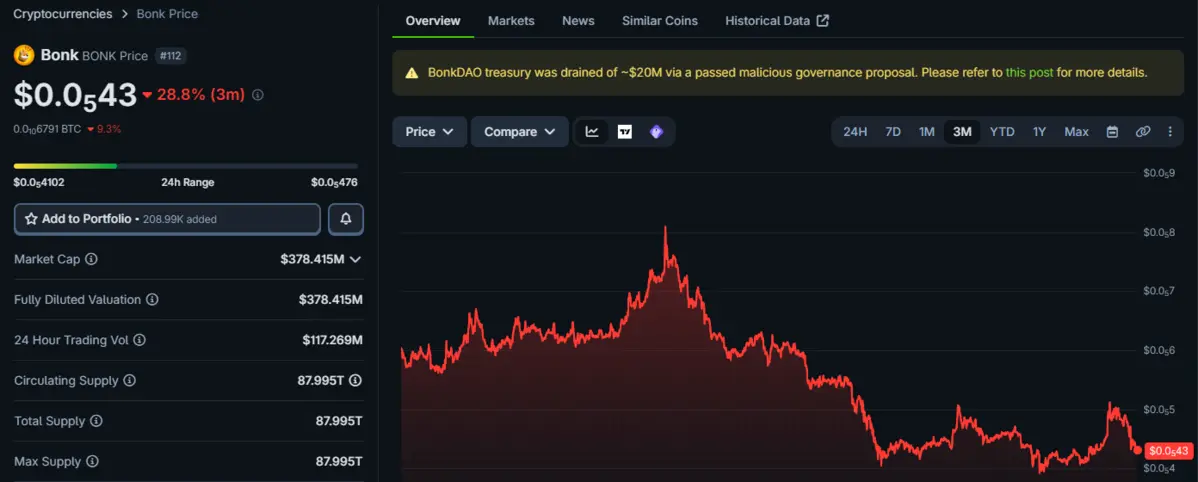Open the calendar date range picker
This screenshot has width=1198, height=482.
tap(1112, 131)
